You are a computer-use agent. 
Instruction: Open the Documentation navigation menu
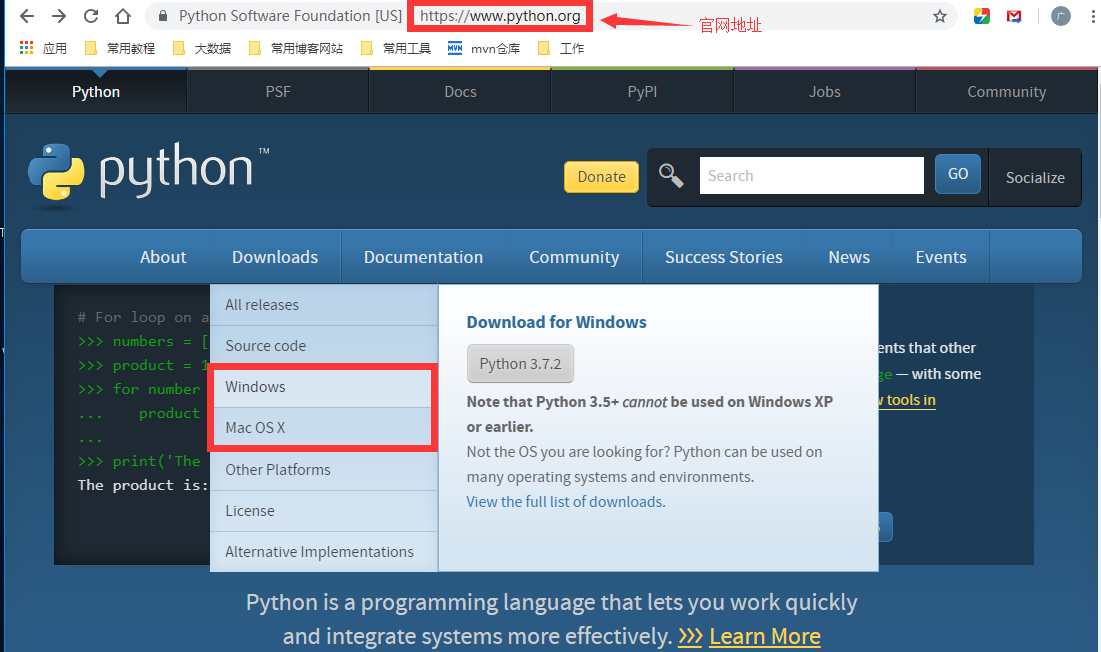(423, 257)
